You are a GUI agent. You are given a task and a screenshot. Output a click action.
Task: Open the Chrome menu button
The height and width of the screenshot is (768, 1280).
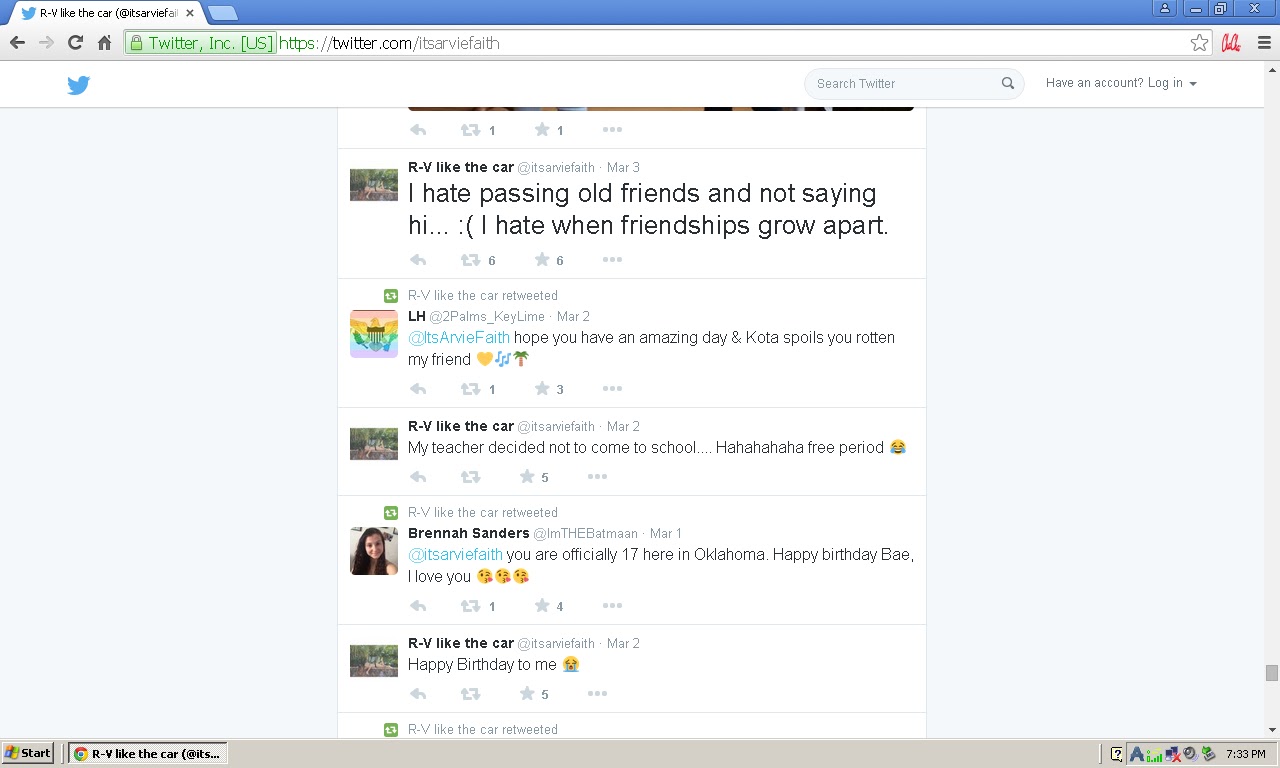point(1264,43)
